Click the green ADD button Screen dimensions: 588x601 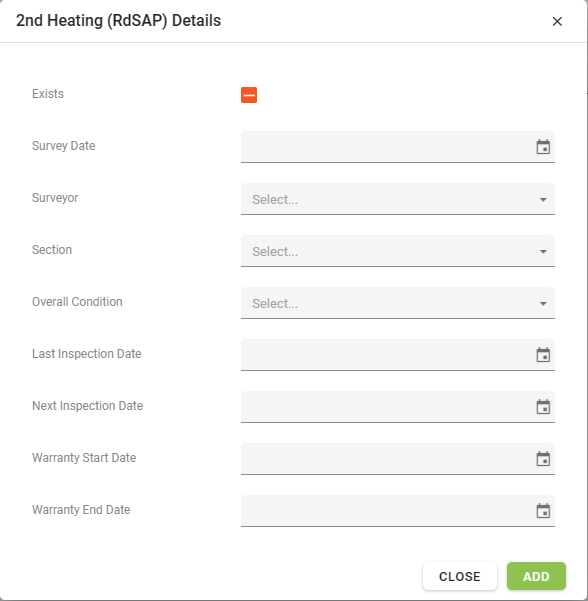(x=536, y=576)
